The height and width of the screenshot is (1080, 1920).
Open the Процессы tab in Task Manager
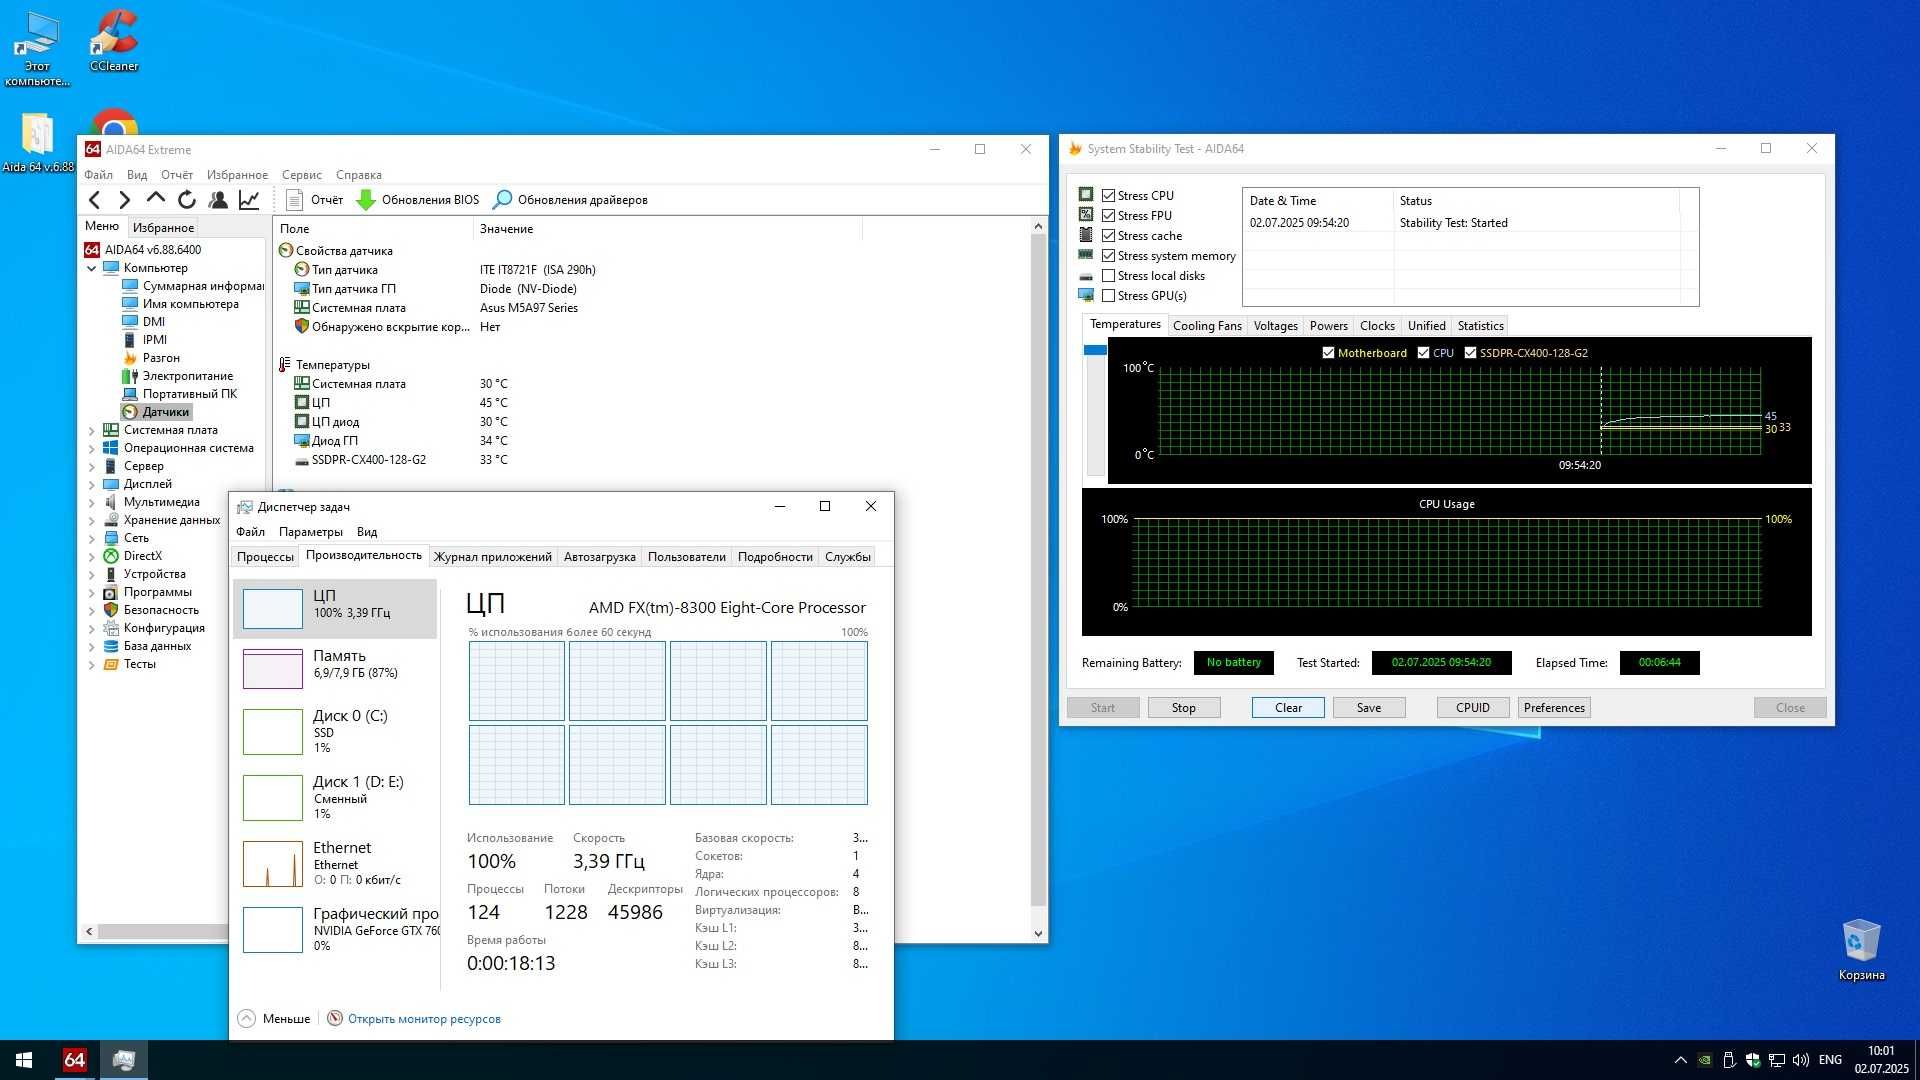coord(265,557)
